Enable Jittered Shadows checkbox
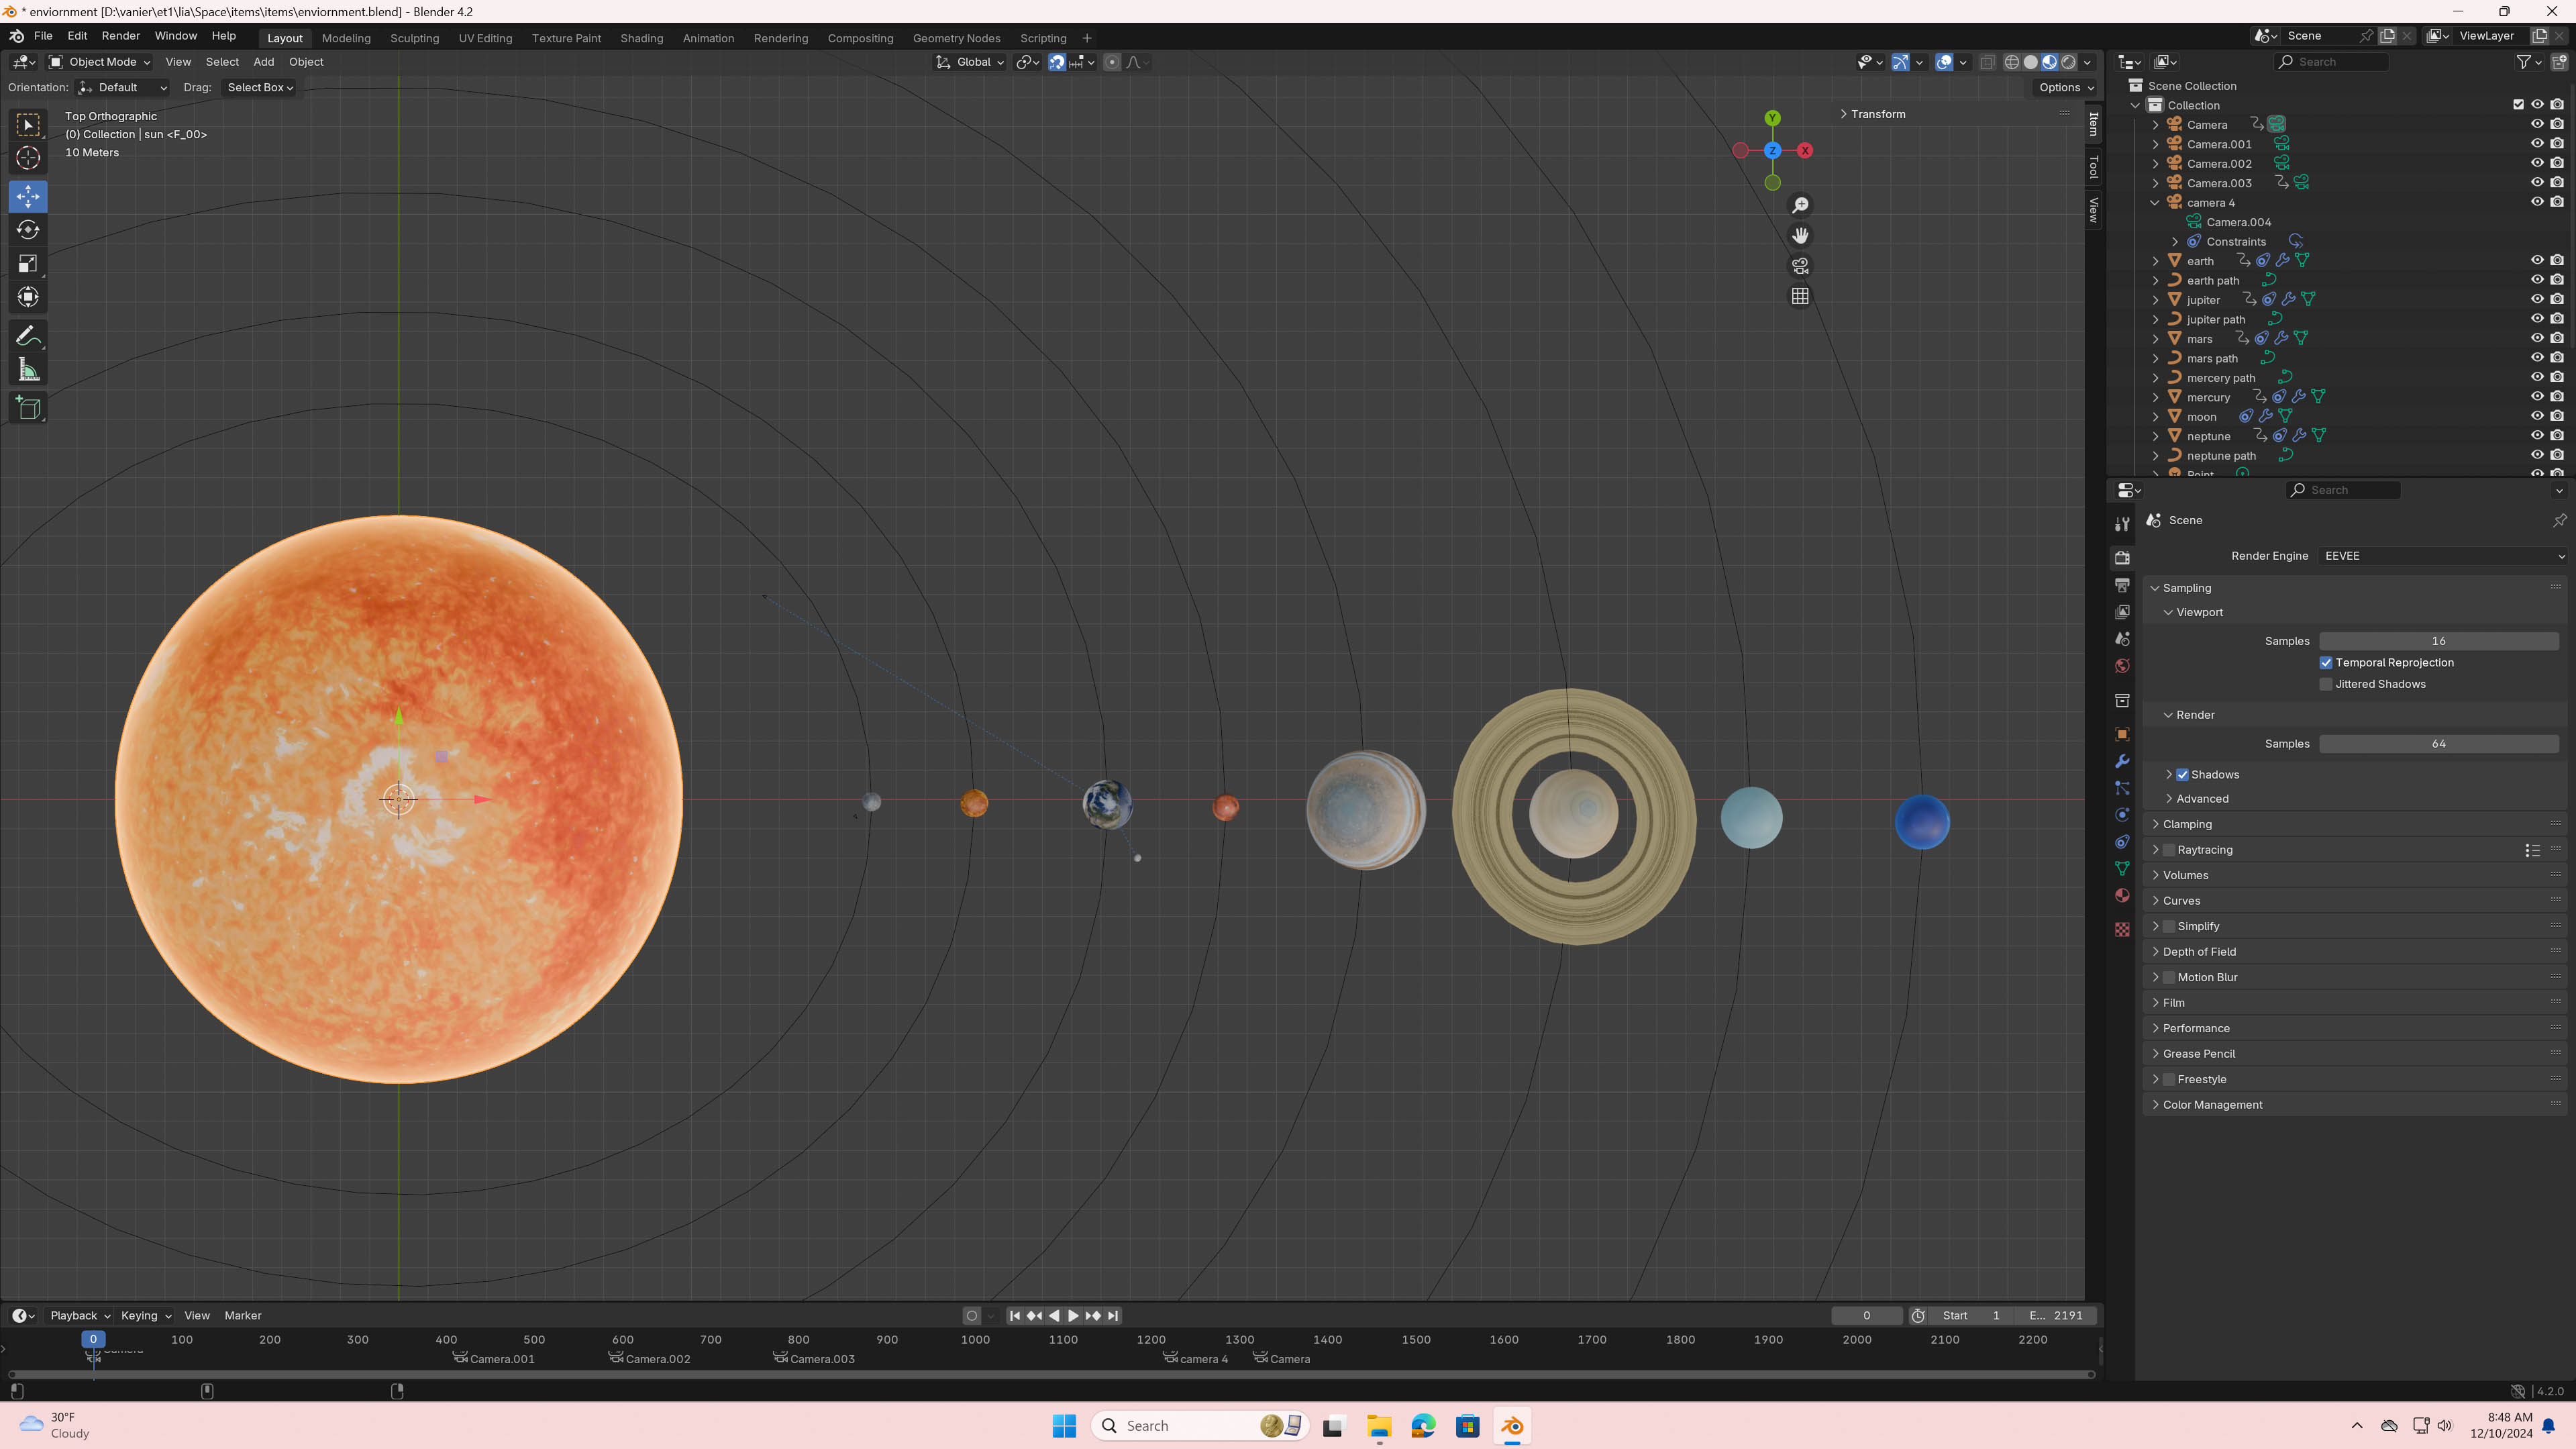 (x=2326, y=684)
